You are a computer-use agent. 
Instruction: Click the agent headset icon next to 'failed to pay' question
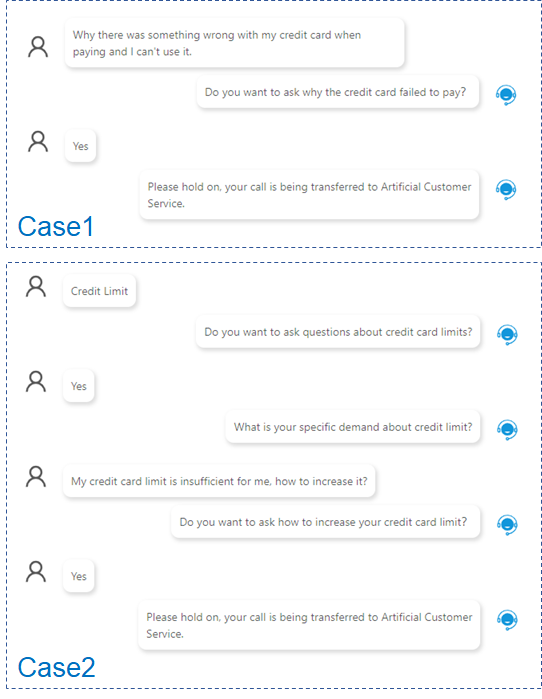click(x=506, y=95)
